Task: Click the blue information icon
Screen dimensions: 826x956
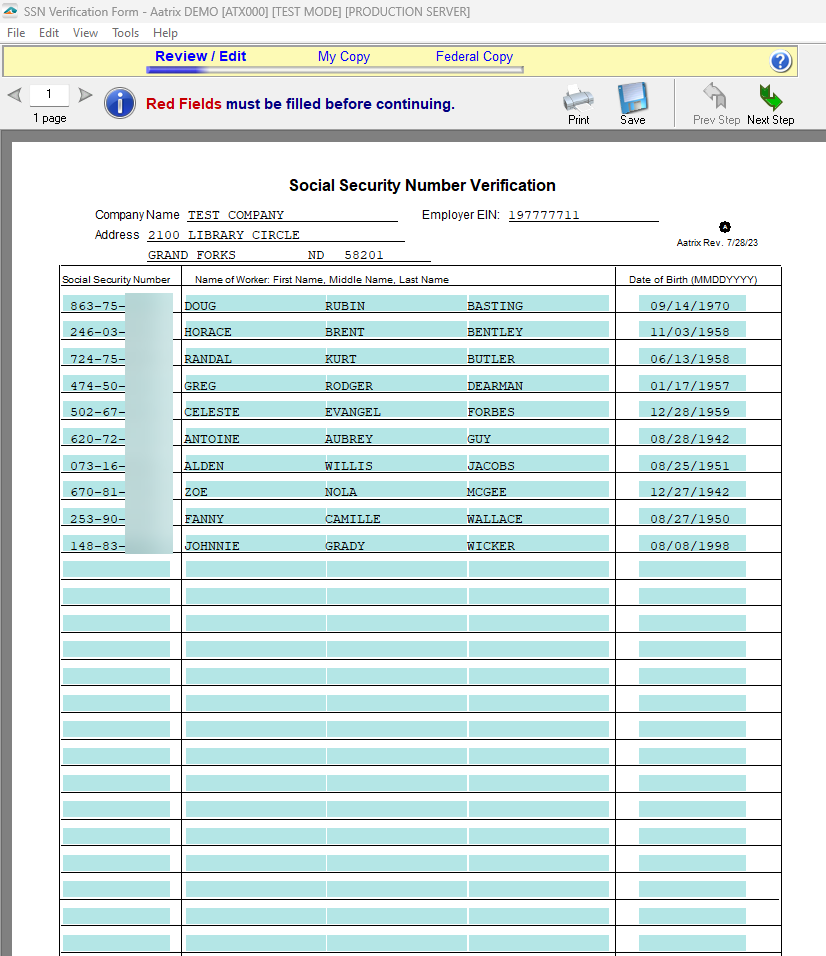Action: point(120,103)
